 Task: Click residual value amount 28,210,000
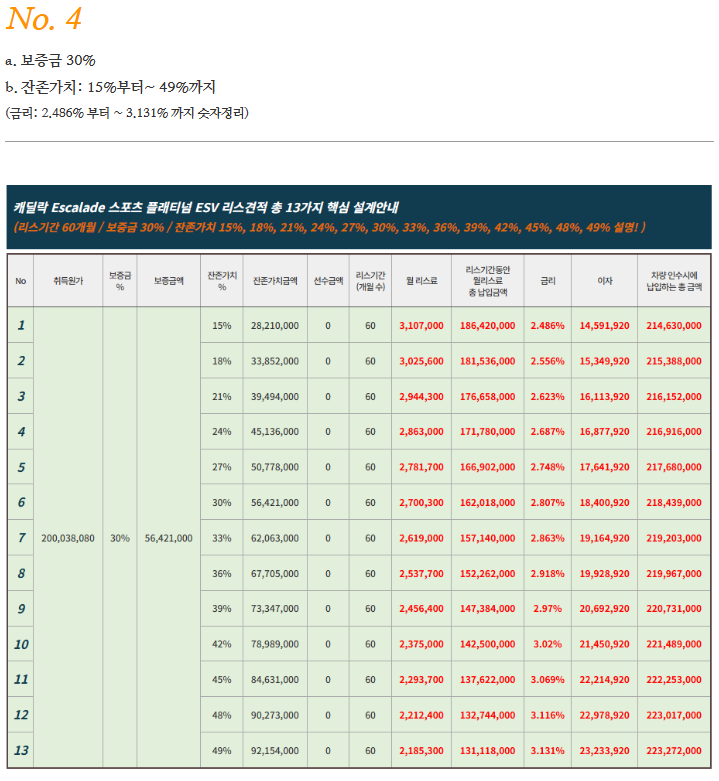[275, 326]
